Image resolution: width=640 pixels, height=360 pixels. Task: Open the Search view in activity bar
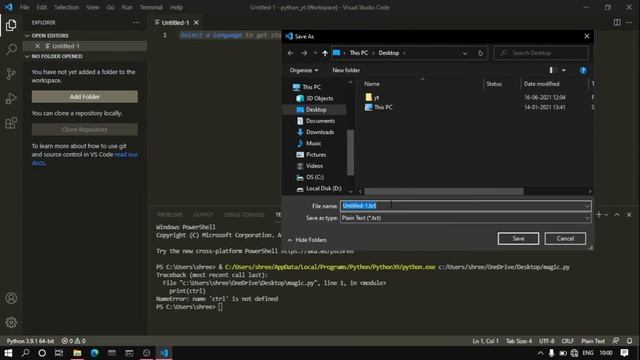point(11,49)
